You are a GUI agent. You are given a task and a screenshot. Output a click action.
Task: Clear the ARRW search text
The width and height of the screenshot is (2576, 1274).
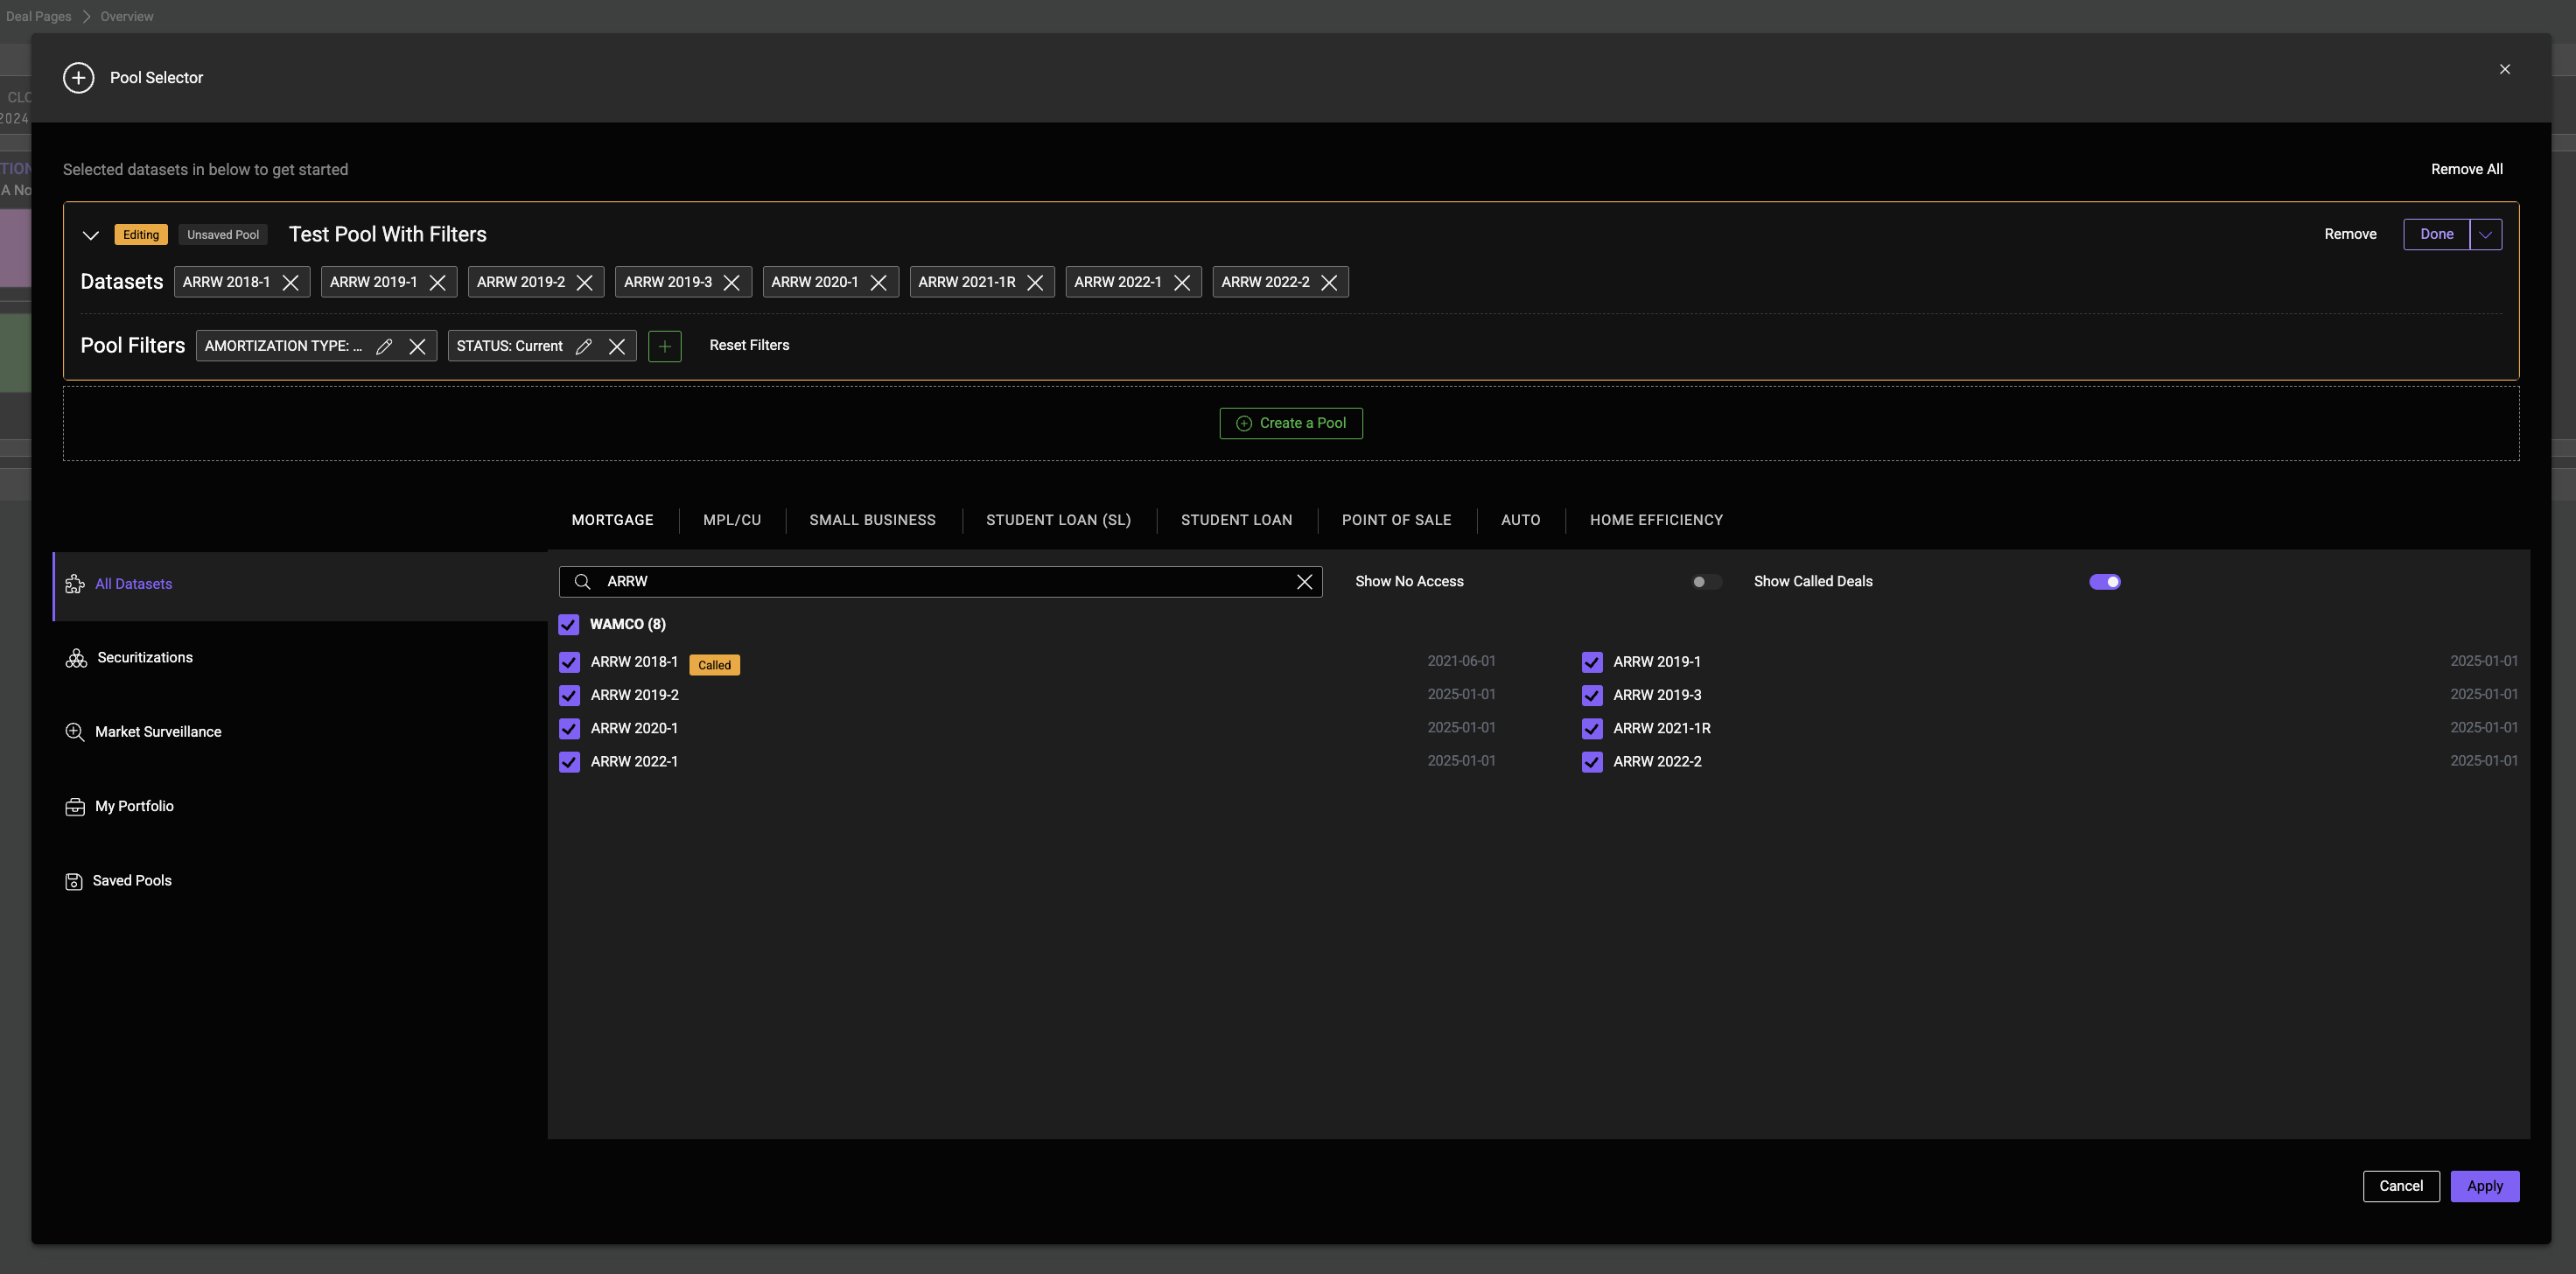1304,582
